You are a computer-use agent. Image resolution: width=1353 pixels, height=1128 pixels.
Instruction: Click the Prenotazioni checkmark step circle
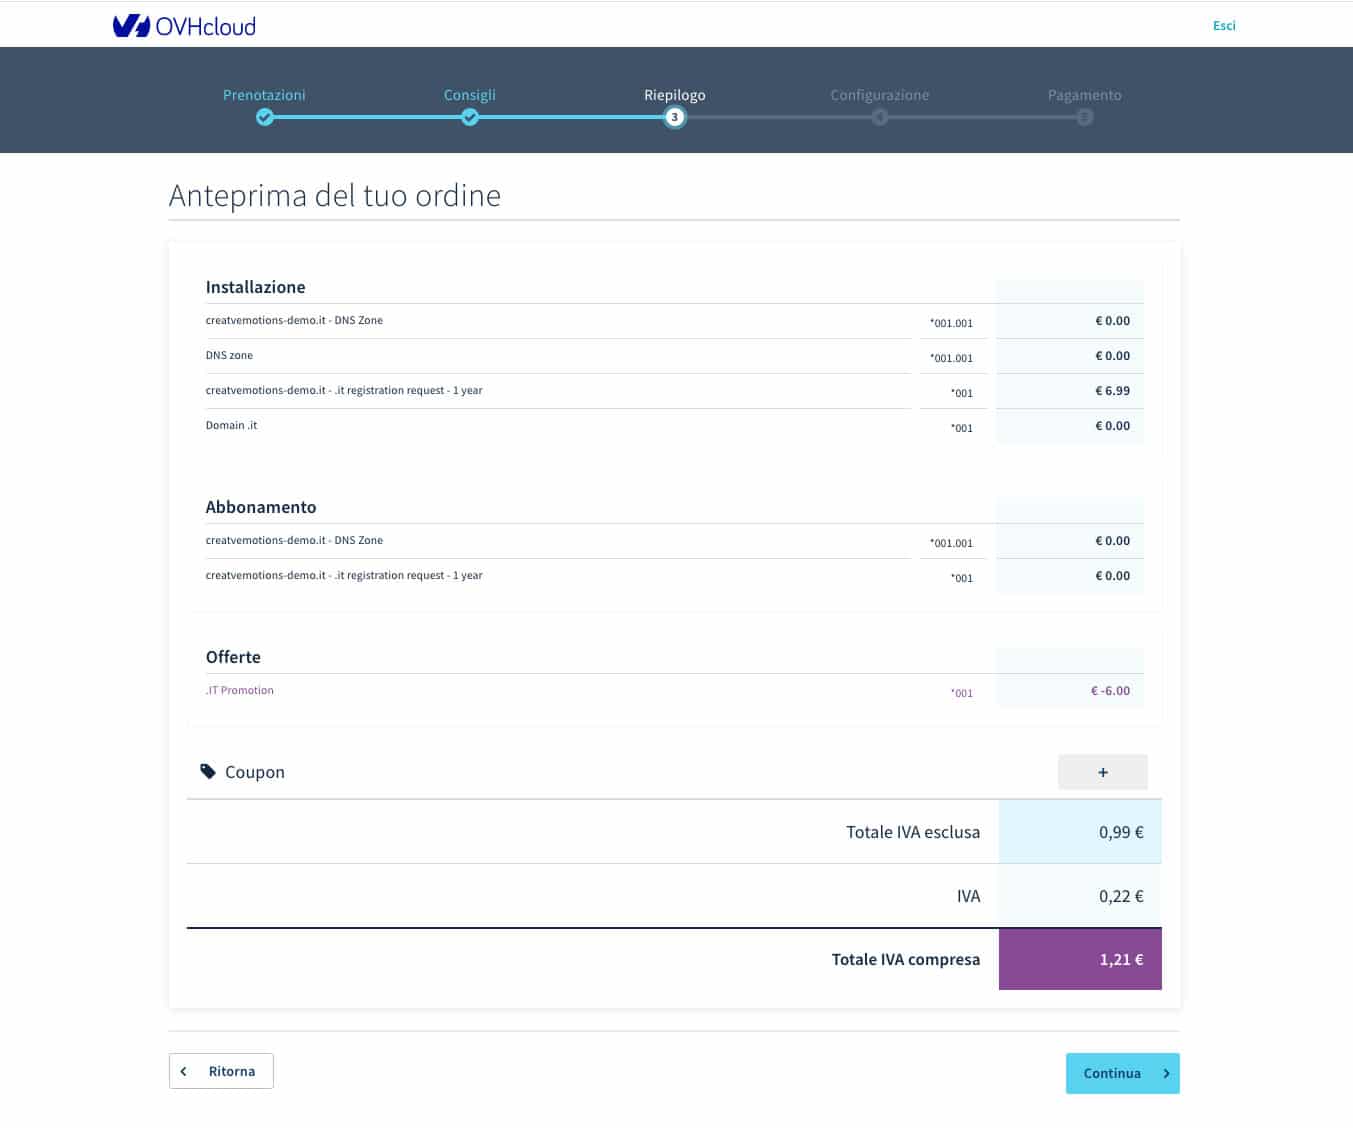264,117
